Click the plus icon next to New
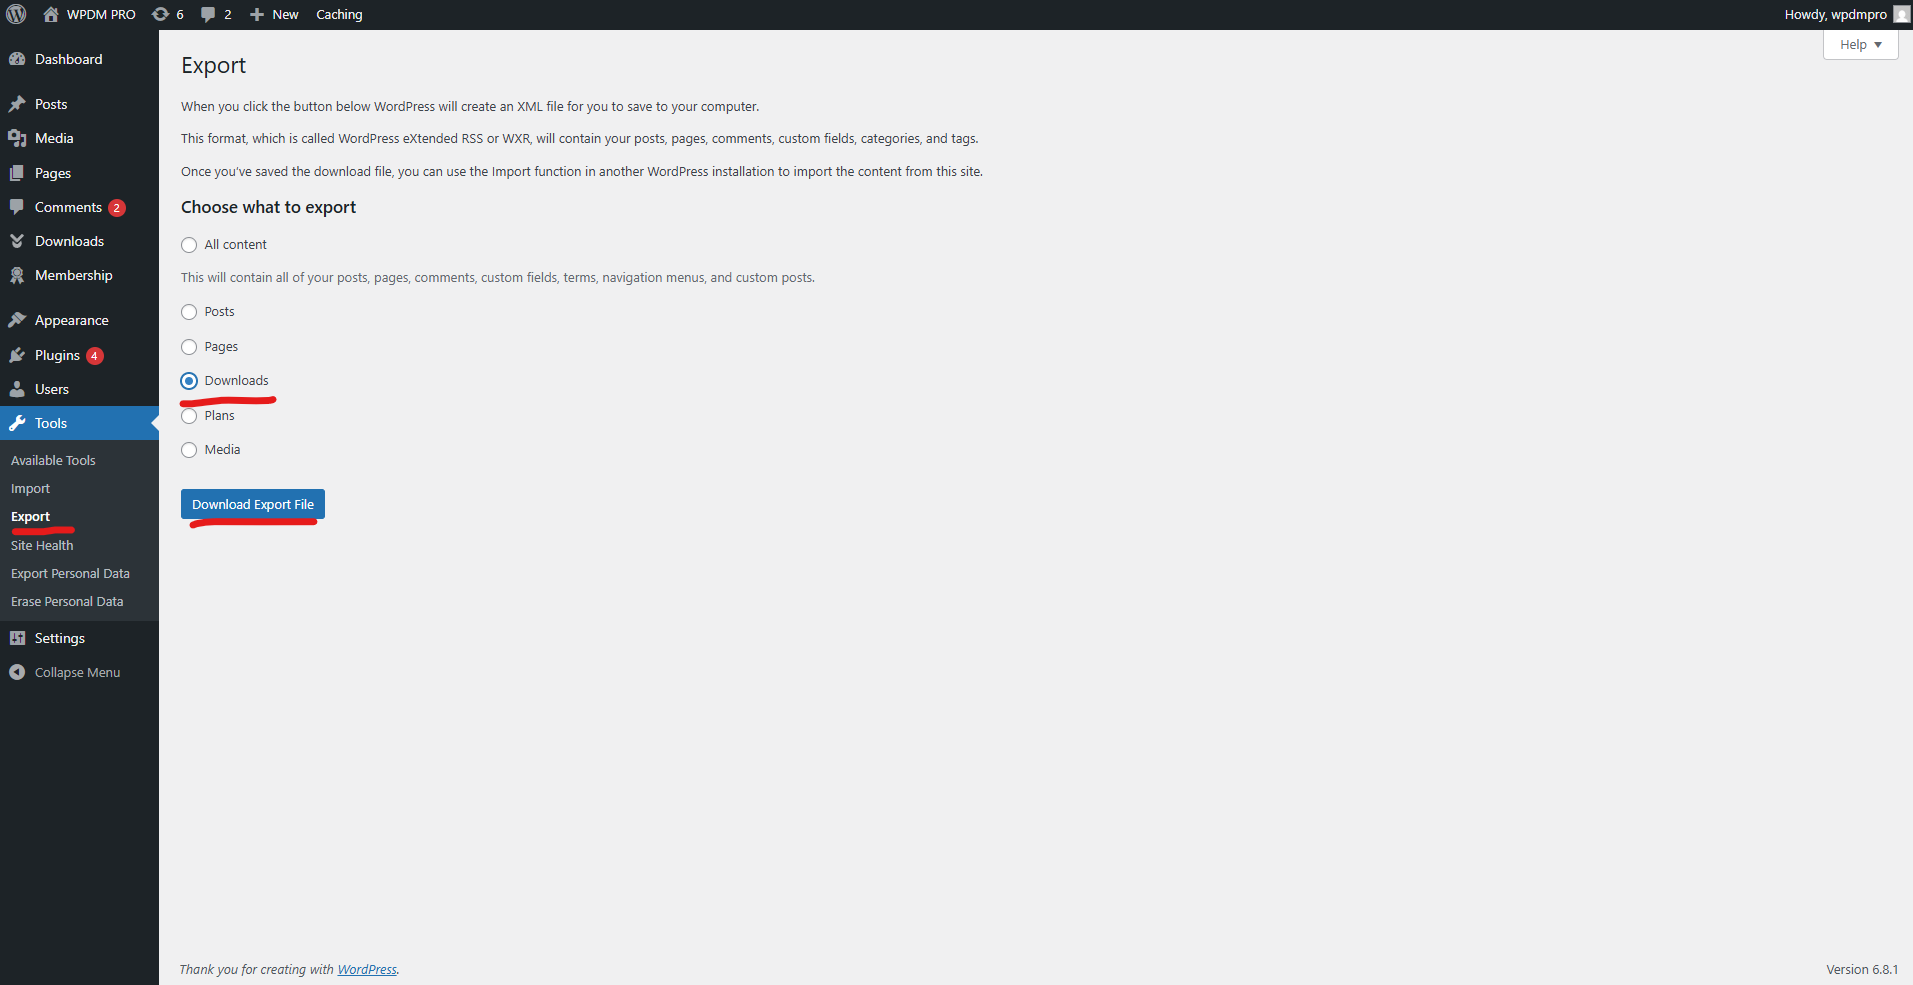Viewport: 1913px width, 985px height. 257,14
